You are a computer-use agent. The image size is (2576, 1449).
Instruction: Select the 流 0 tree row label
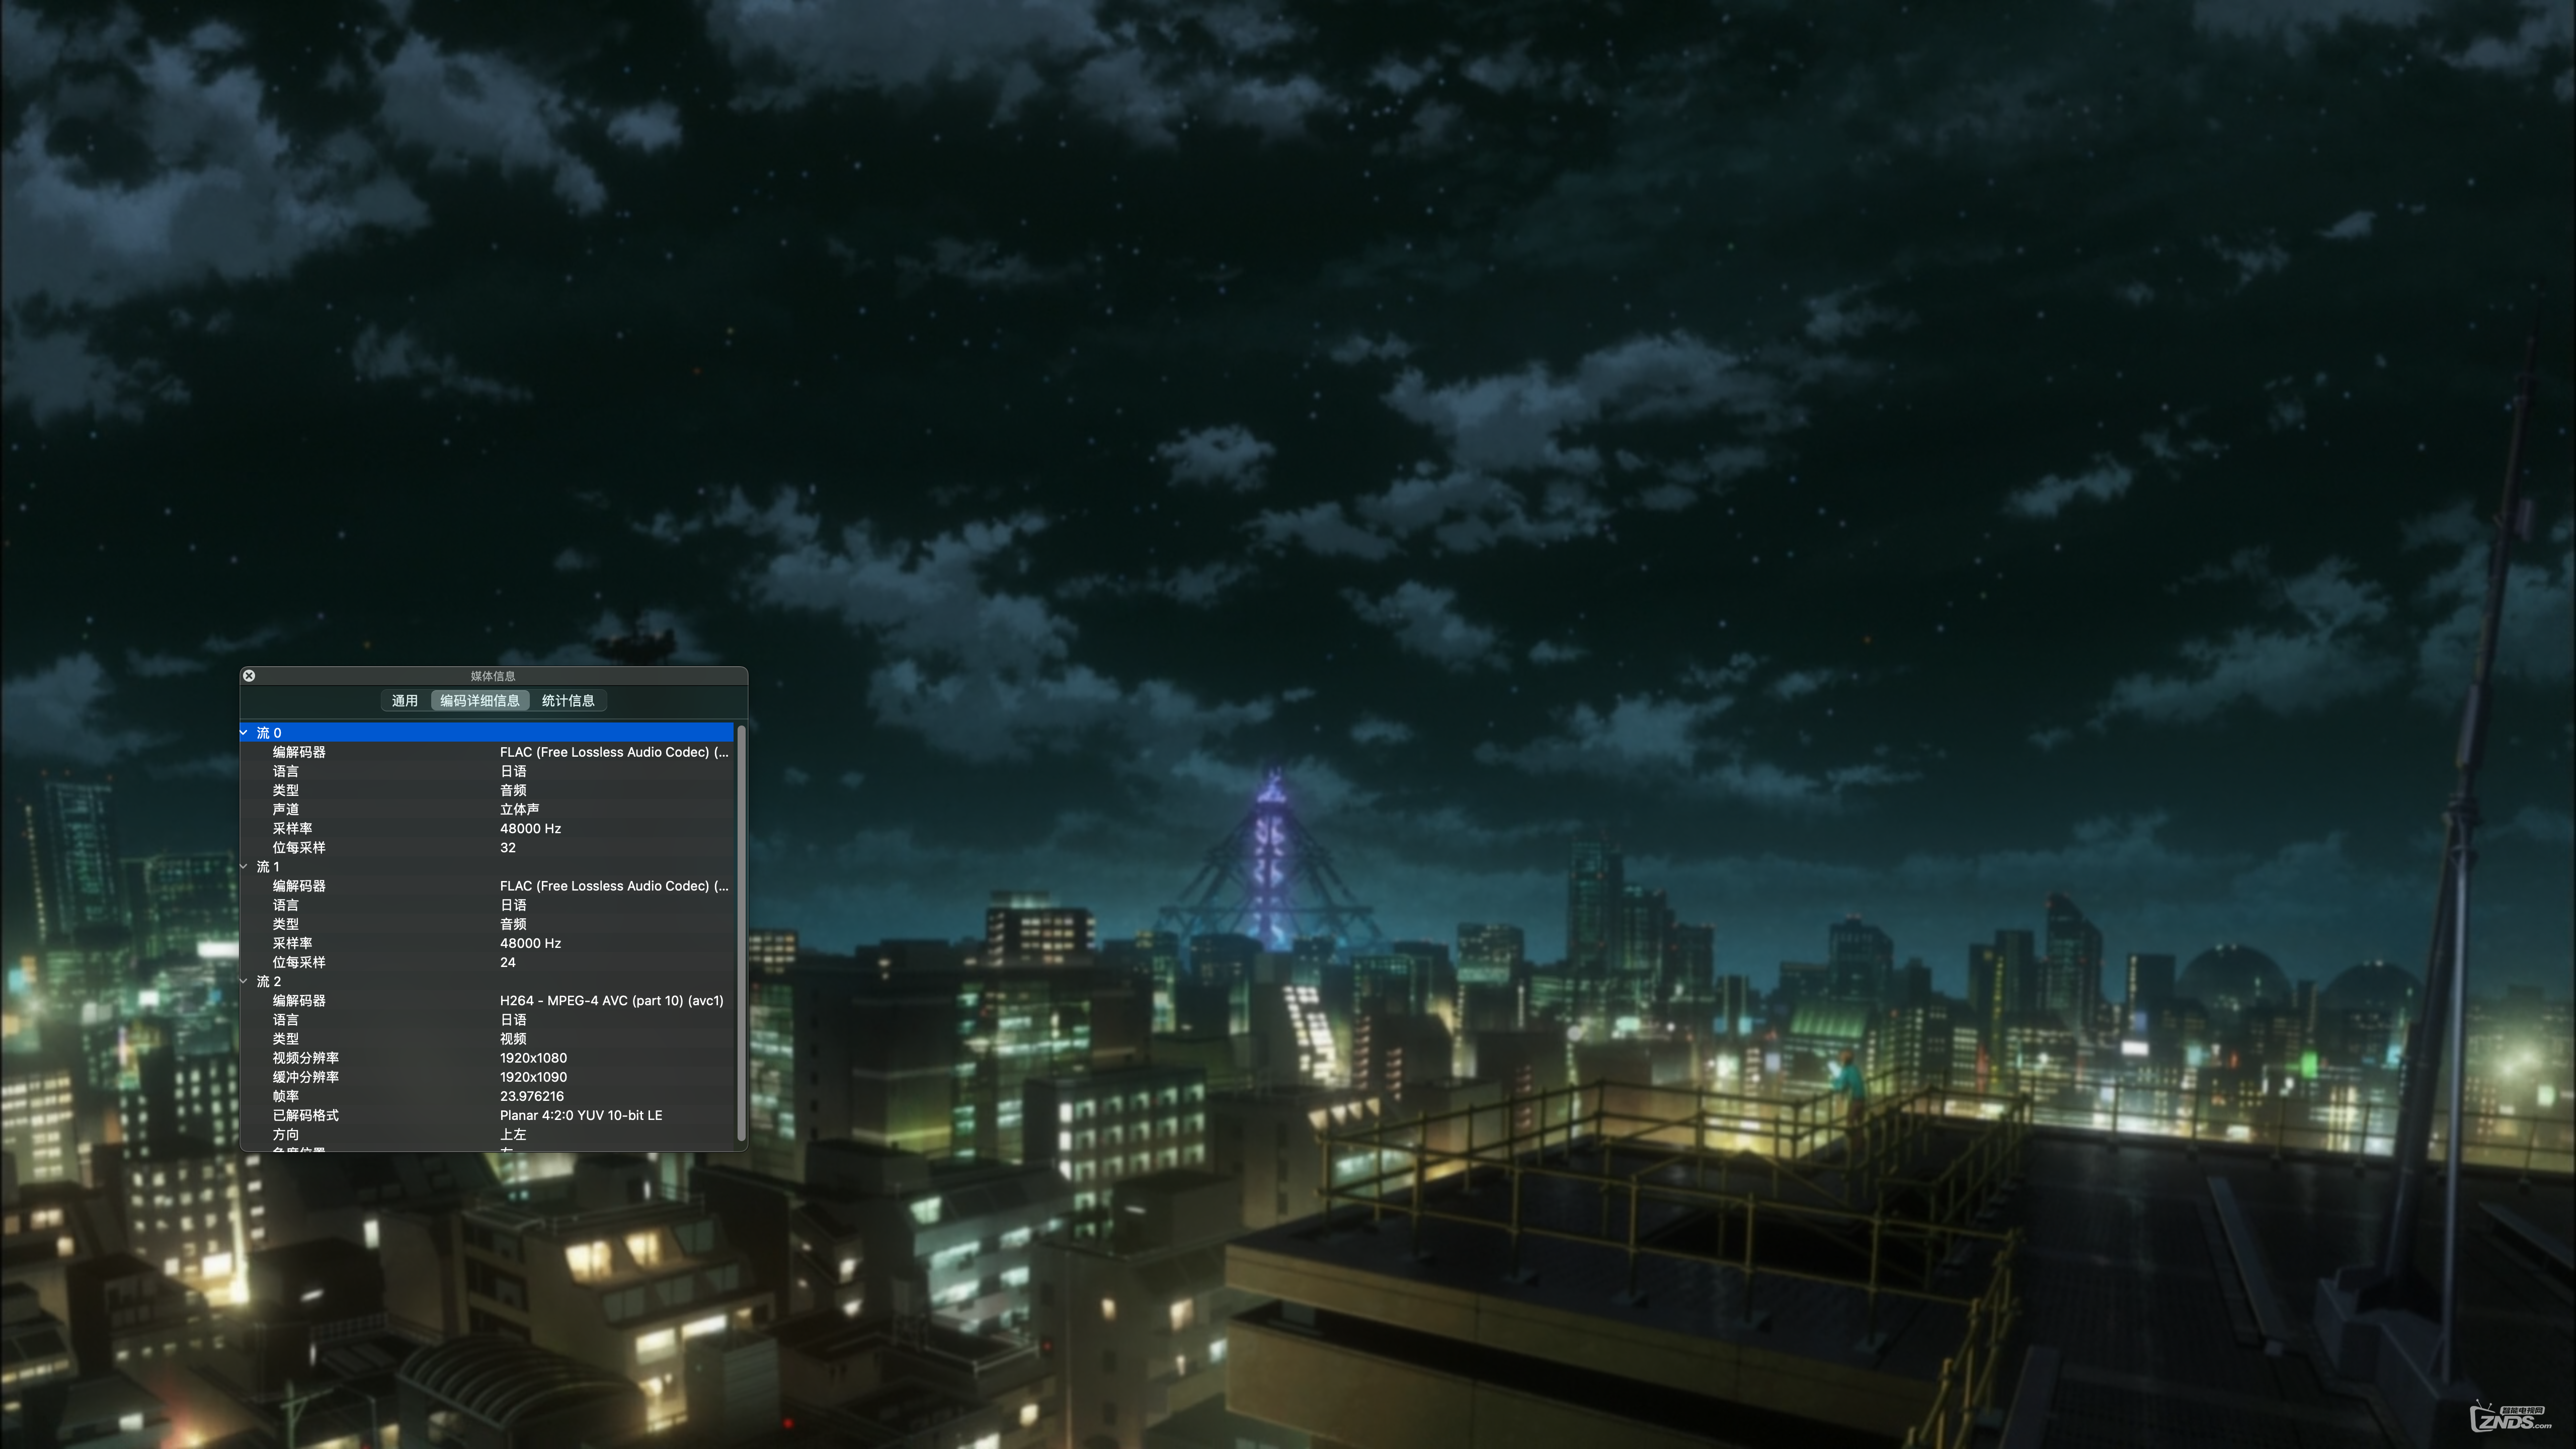pos(269,733)
